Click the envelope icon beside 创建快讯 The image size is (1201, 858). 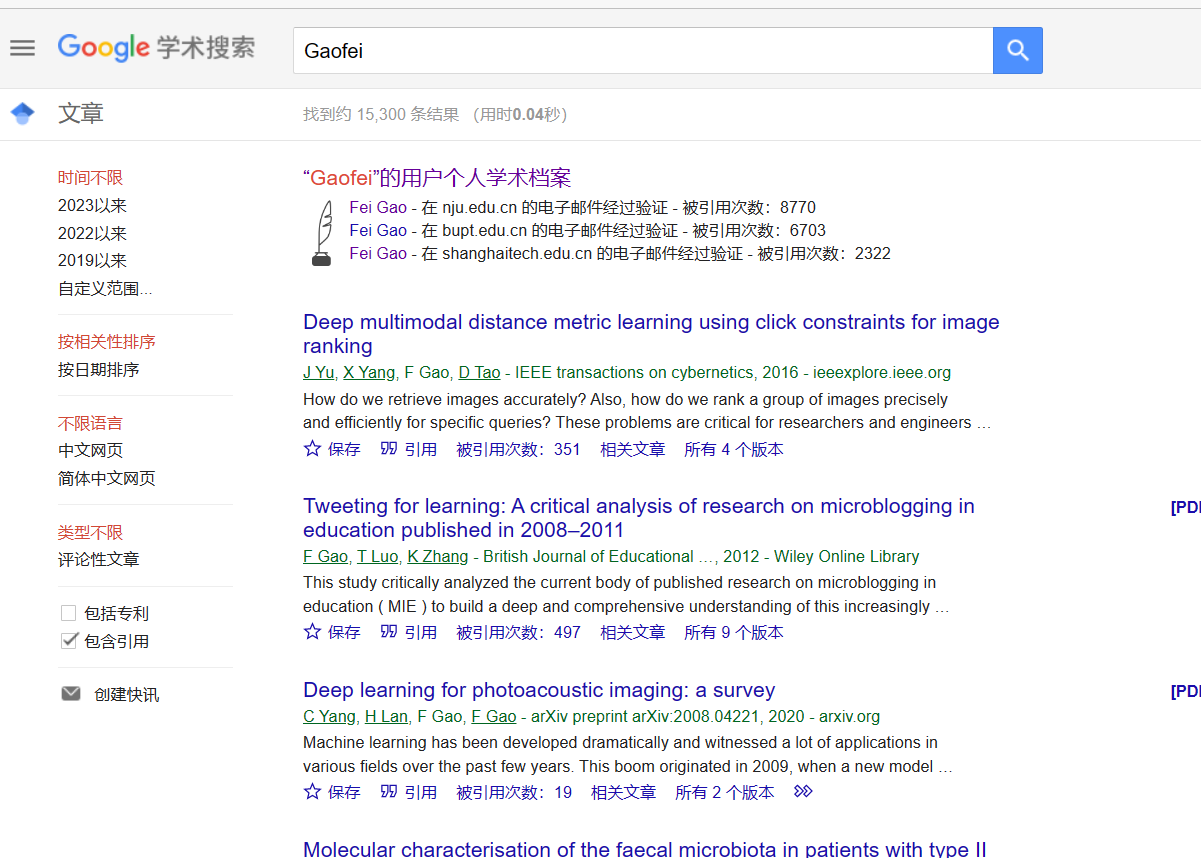(x=71, y=693)
